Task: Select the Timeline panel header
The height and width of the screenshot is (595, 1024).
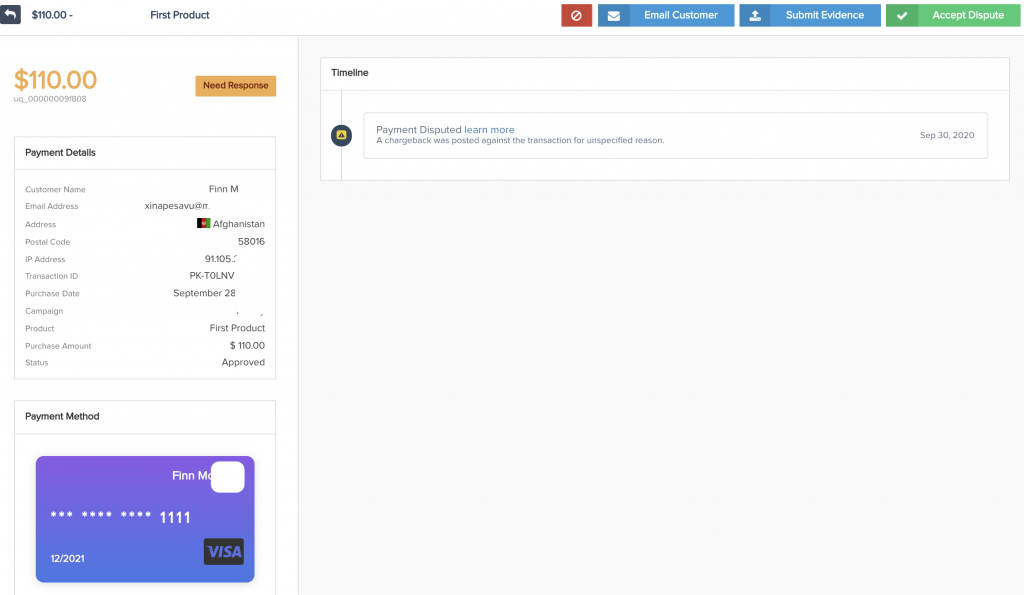Action: click(x=350, y=73)
